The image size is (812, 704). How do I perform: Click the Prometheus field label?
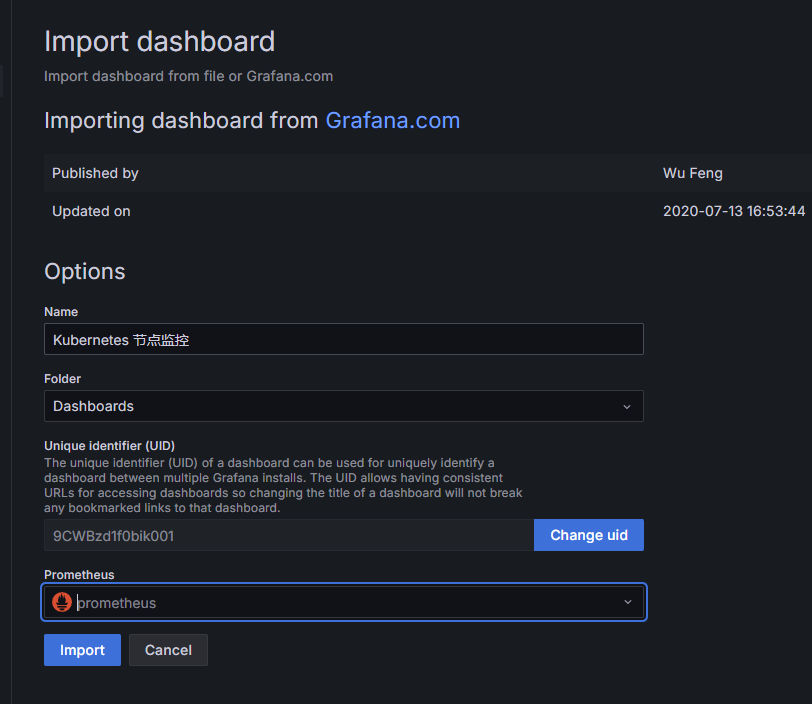79,575
